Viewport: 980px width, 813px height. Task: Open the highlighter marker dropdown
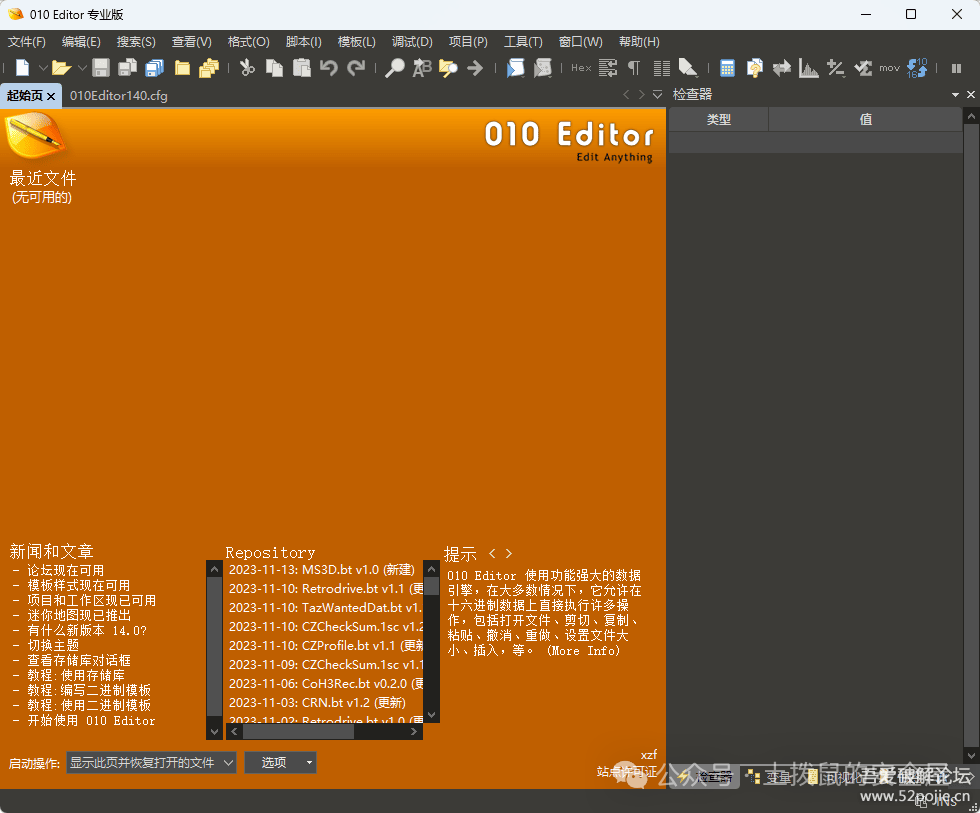pyautogui.click(x=688, y=67)
